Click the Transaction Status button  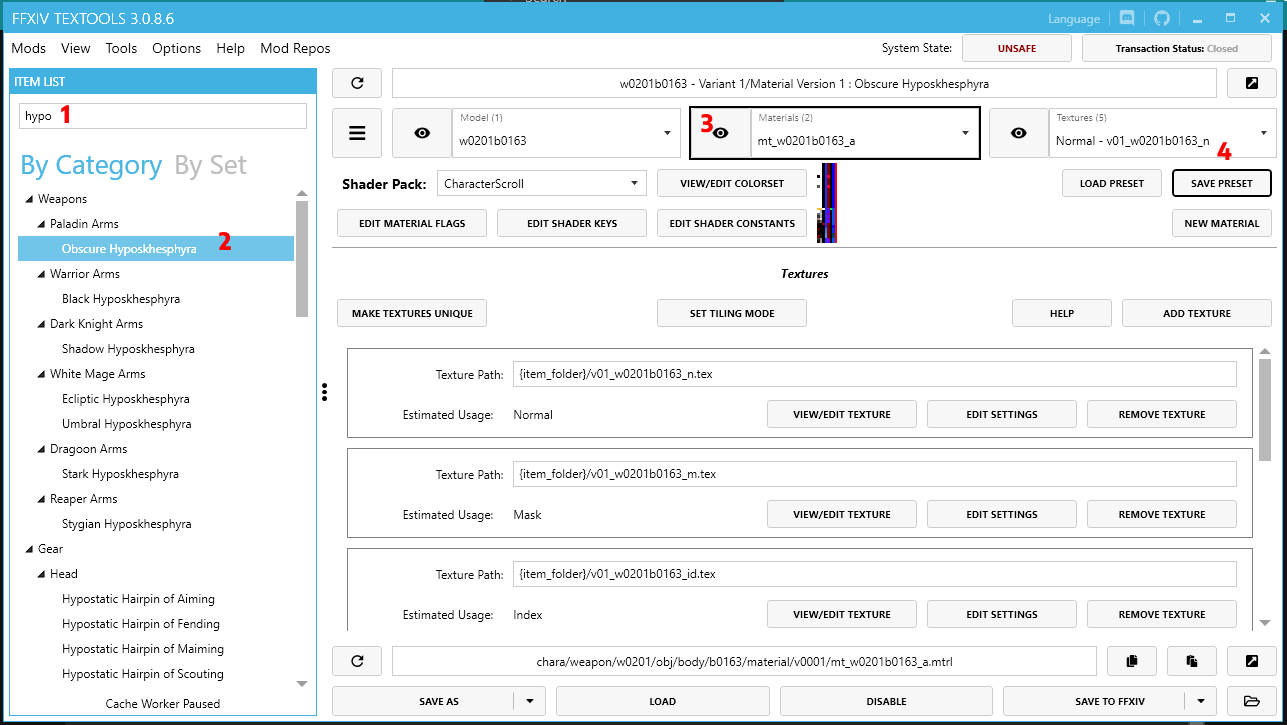tap(1177, 48)
